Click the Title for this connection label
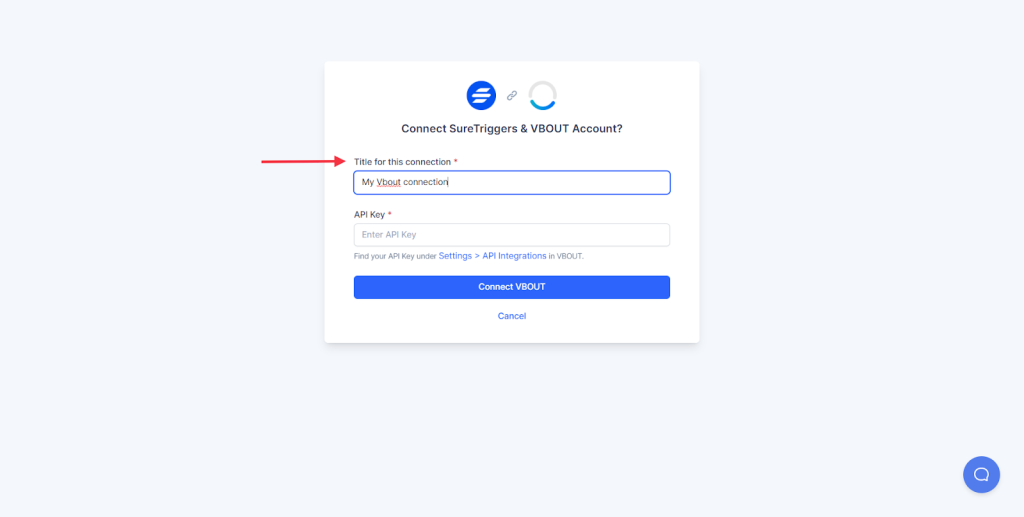The image size is (1024, 517). tap(402, 162)
